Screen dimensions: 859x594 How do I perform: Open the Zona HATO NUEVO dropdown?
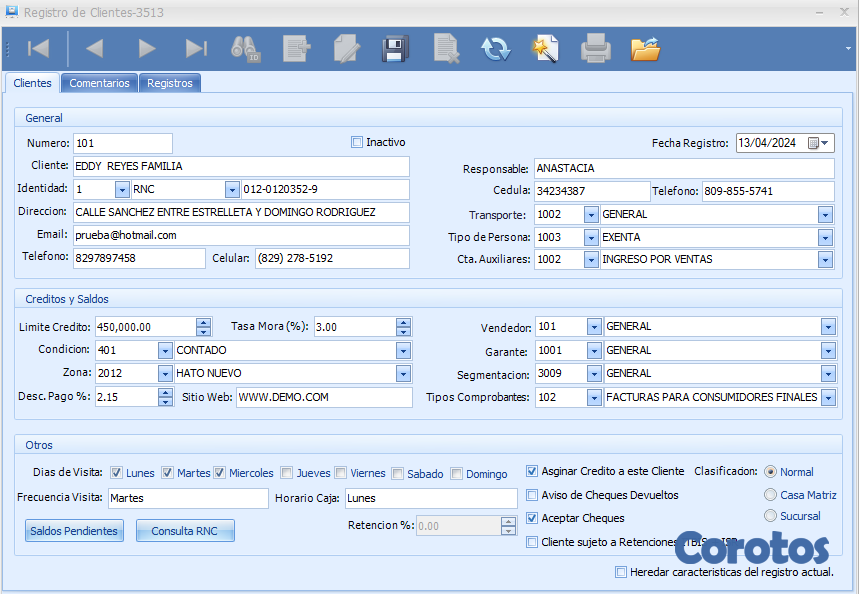point(403,374)
